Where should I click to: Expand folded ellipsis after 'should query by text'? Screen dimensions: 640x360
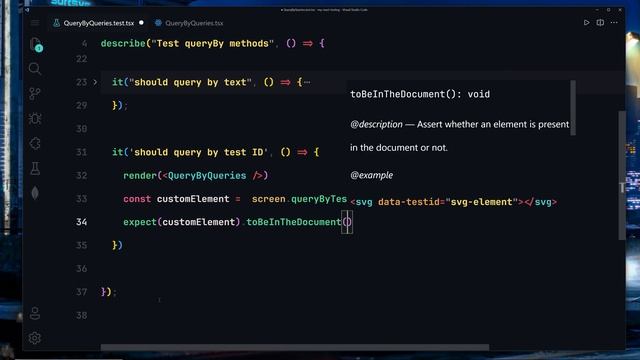pyautogui.click(x=307, y=82)
